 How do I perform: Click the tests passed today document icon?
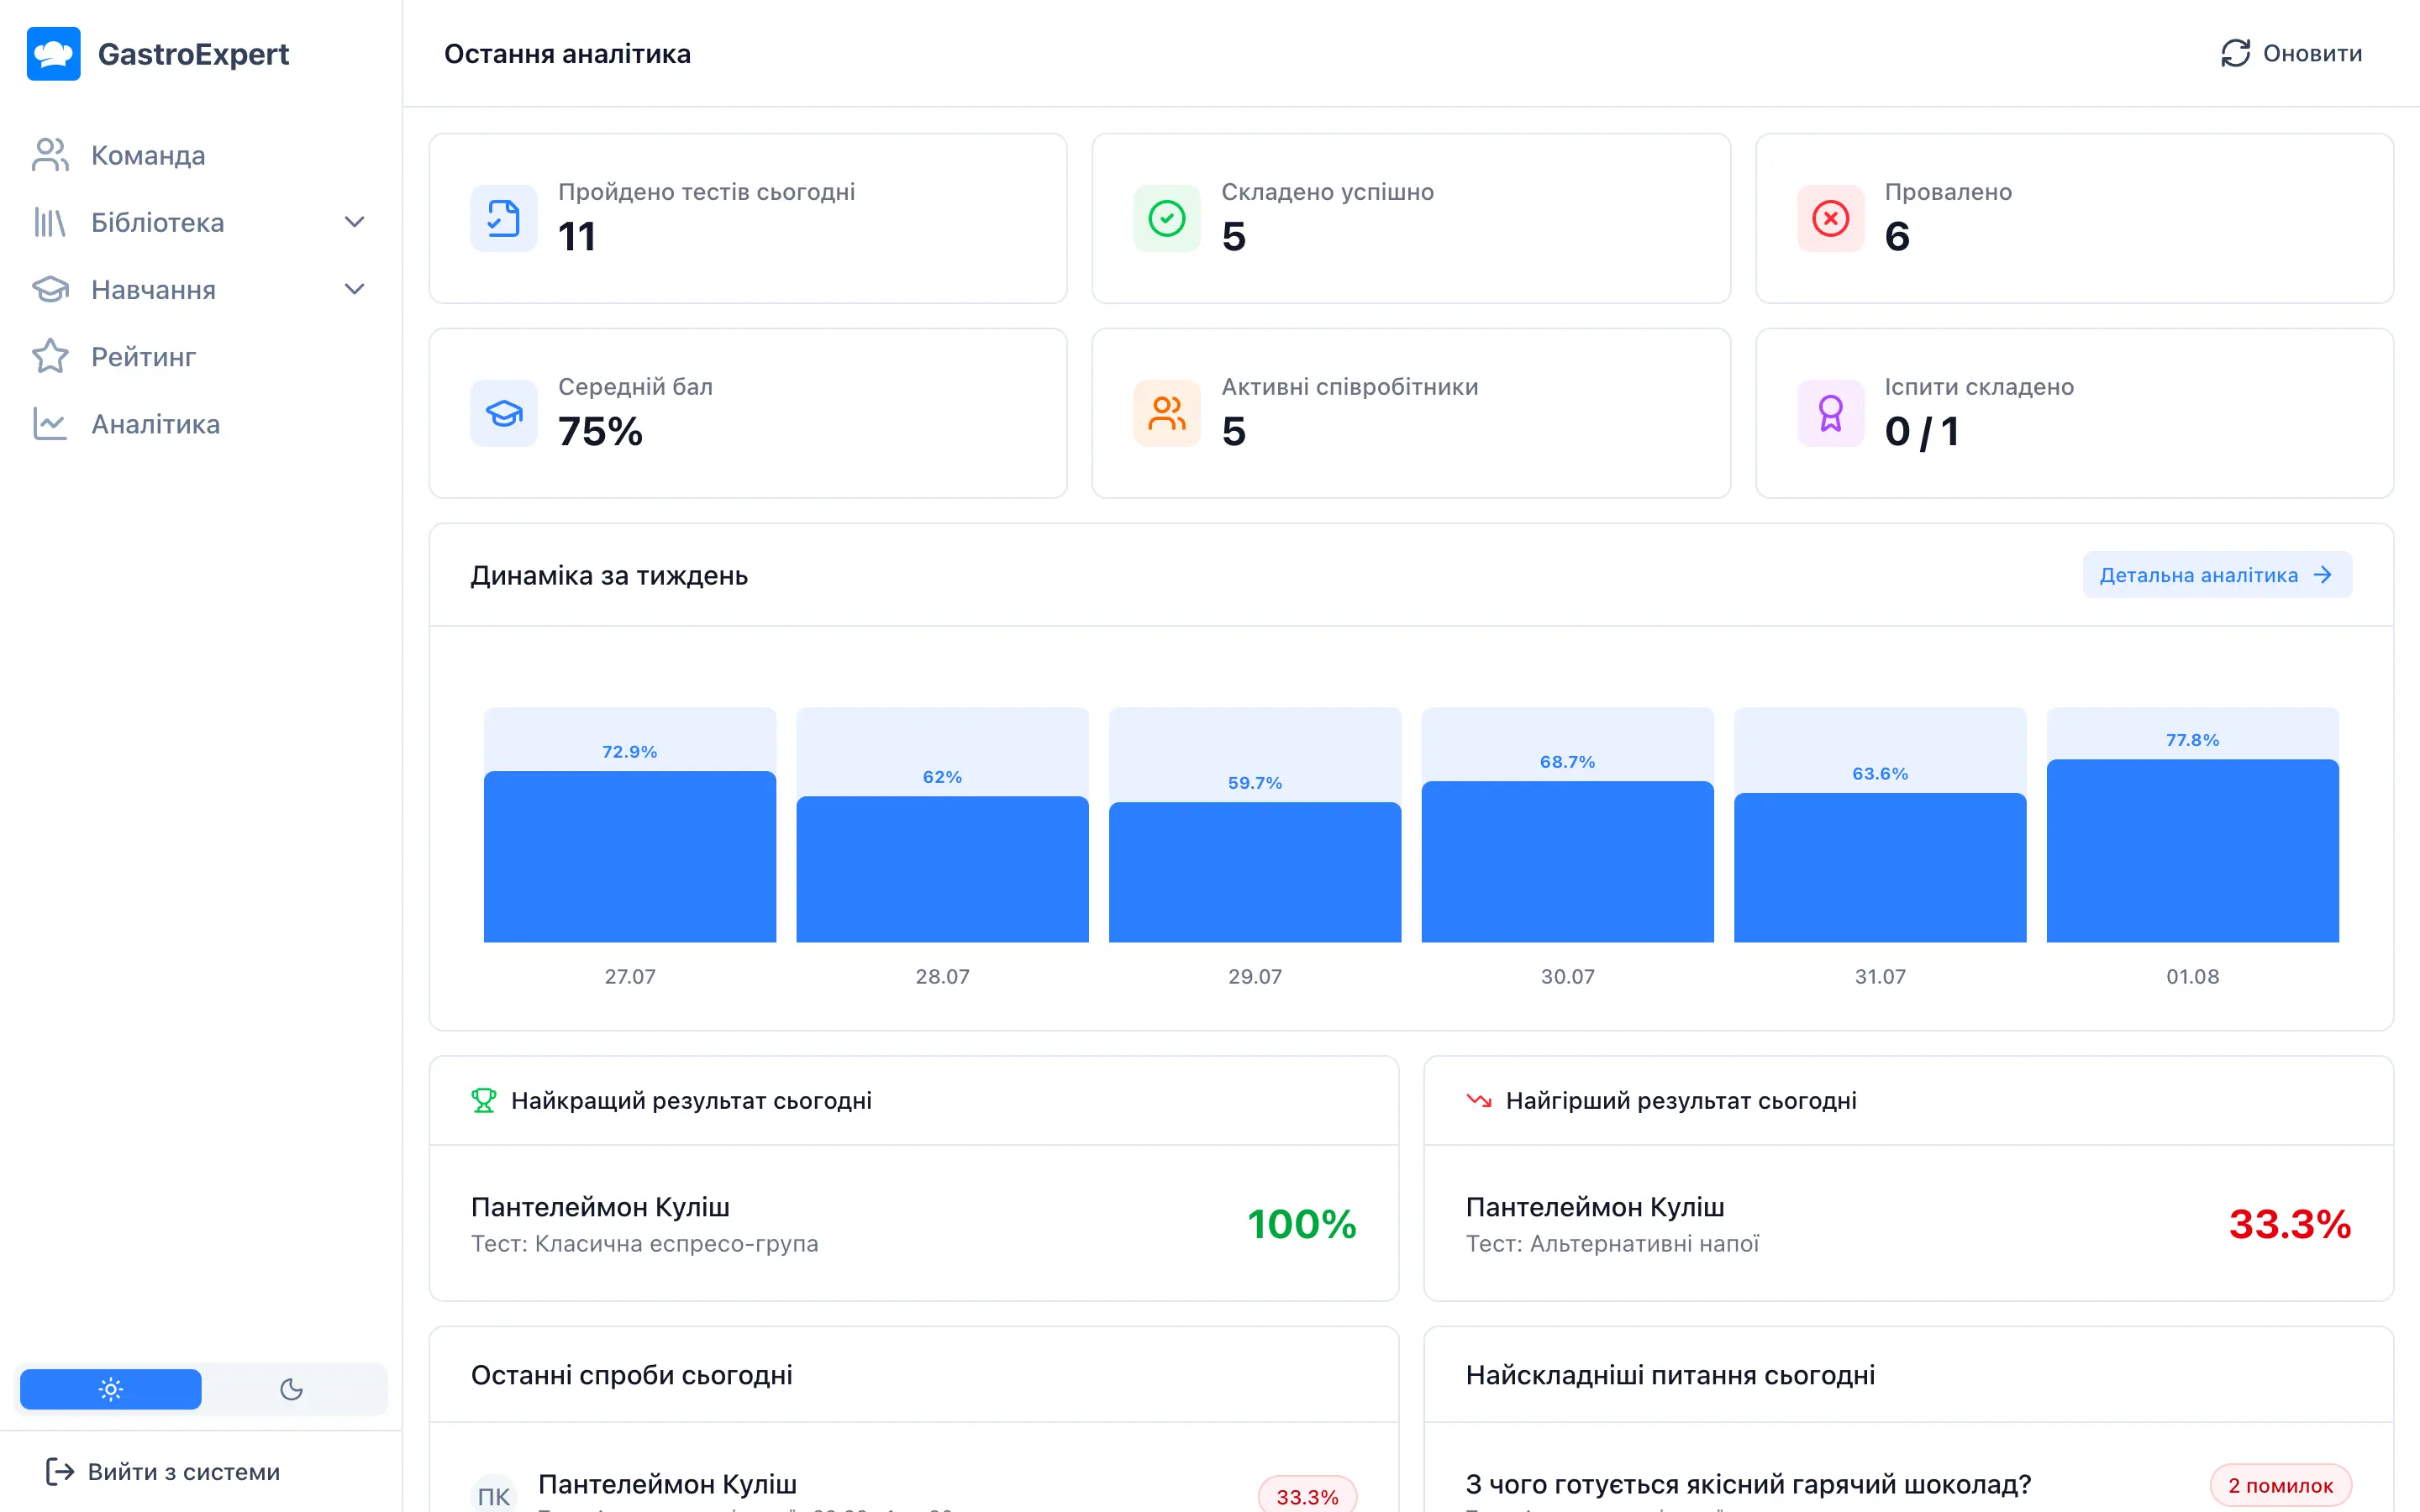coord(504,218)
